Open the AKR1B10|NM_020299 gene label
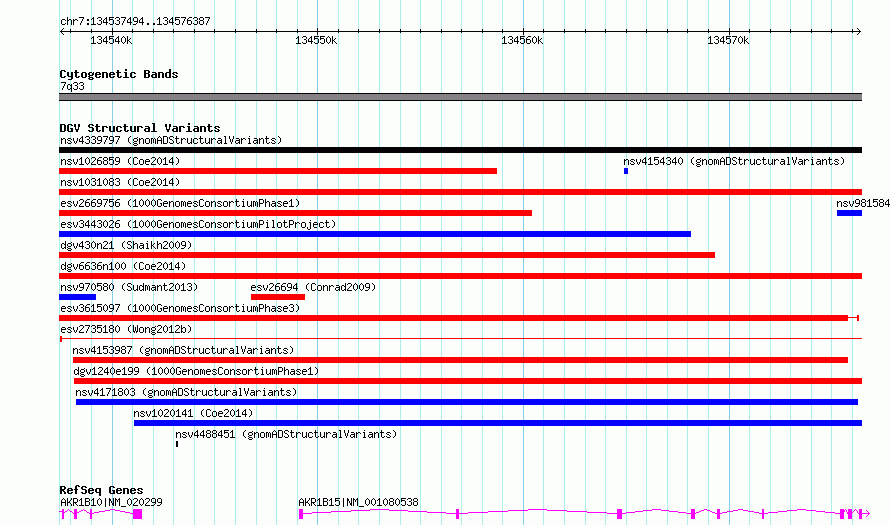 [x=111, y=502]
